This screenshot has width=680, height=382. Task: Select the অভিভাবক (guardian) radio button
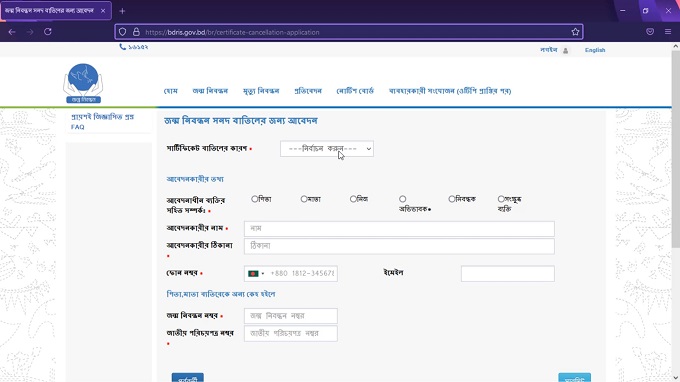click(x=402, y=199)
